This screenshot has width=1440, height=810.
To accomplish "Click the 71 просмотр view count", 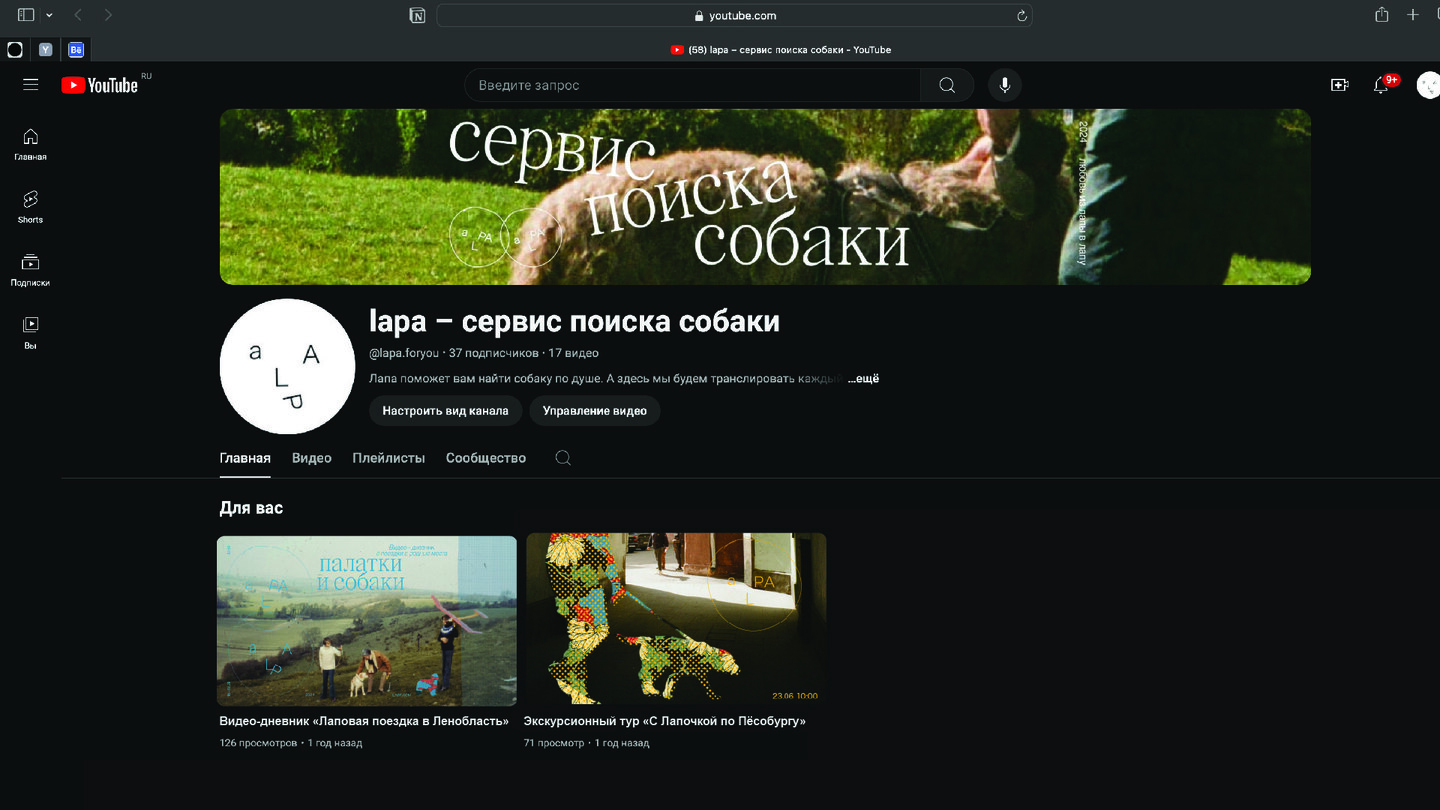I will pyautogui.click(x=554, y=743).
